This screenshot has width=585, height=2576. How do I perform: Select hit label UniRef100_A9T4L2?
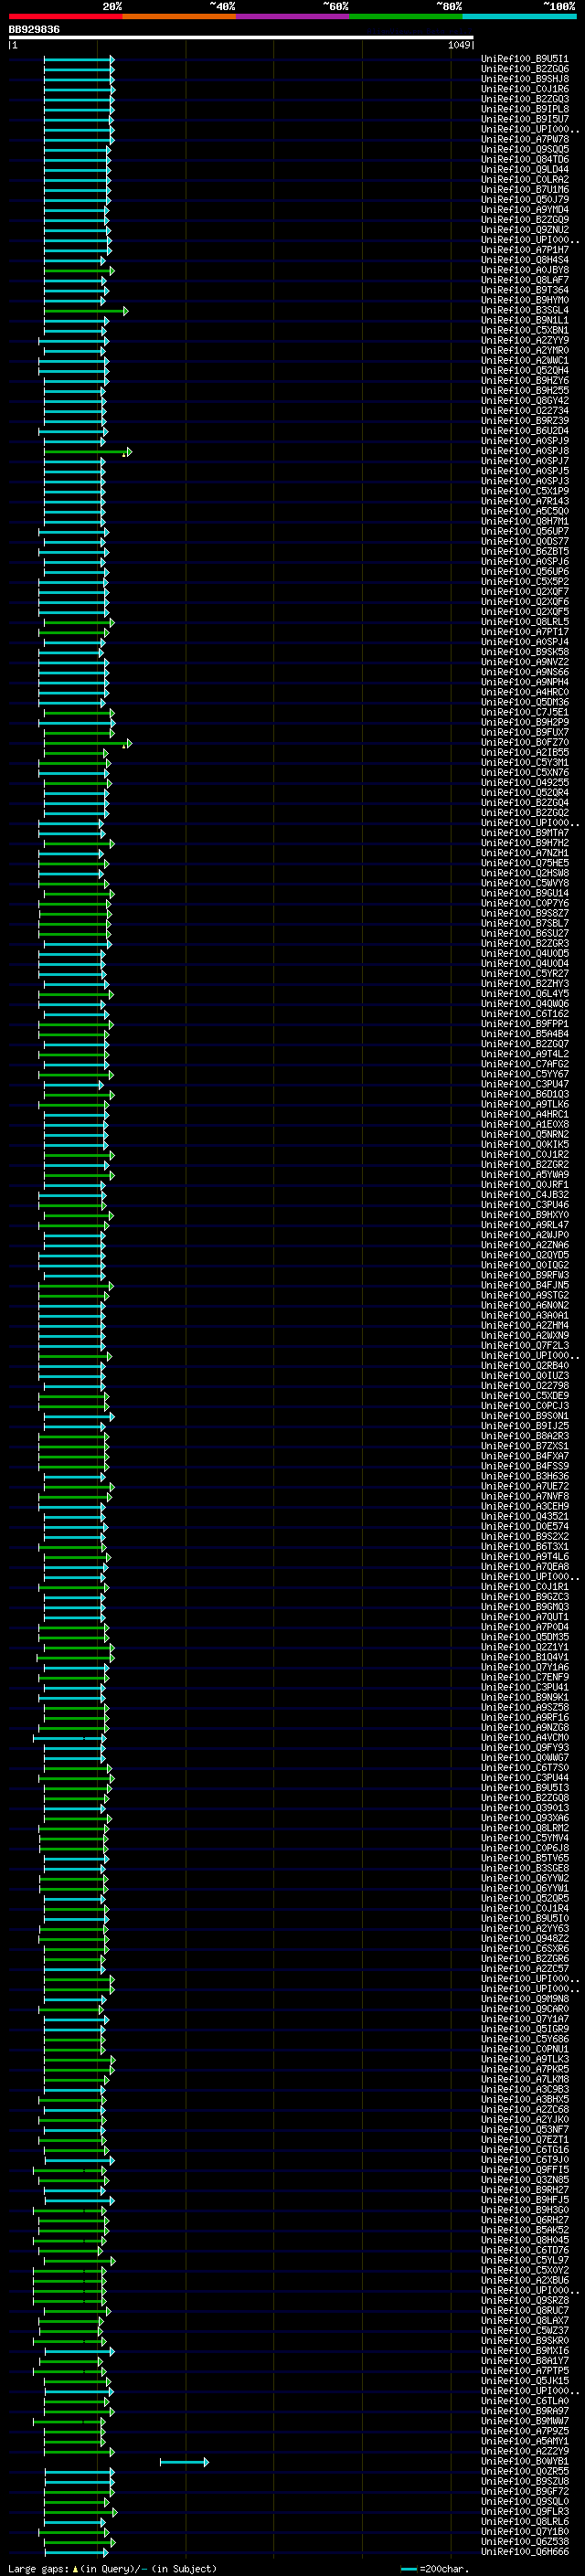(x=525, y=1054)
